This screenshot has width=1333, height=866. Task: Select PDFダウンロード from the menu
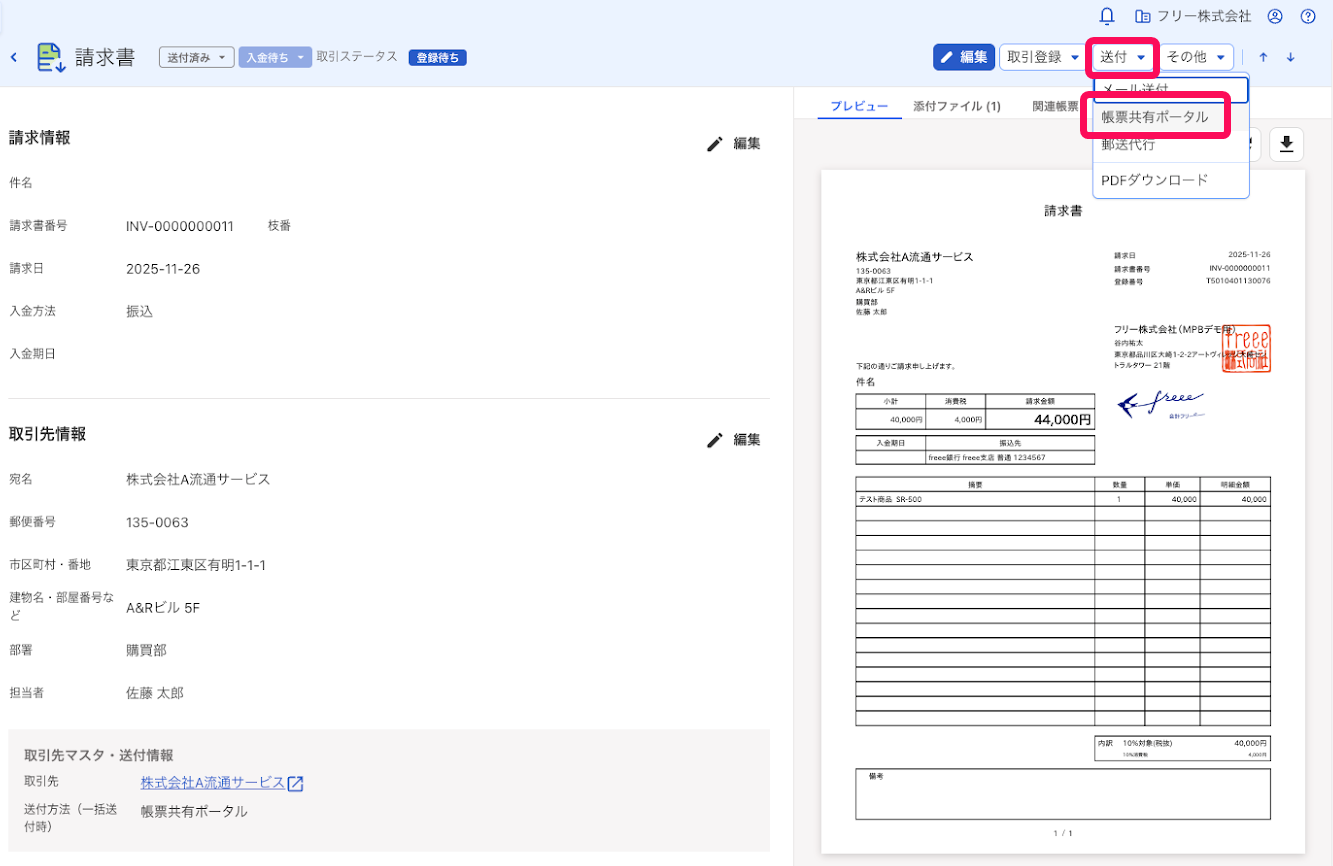(x=1171, y=180)
